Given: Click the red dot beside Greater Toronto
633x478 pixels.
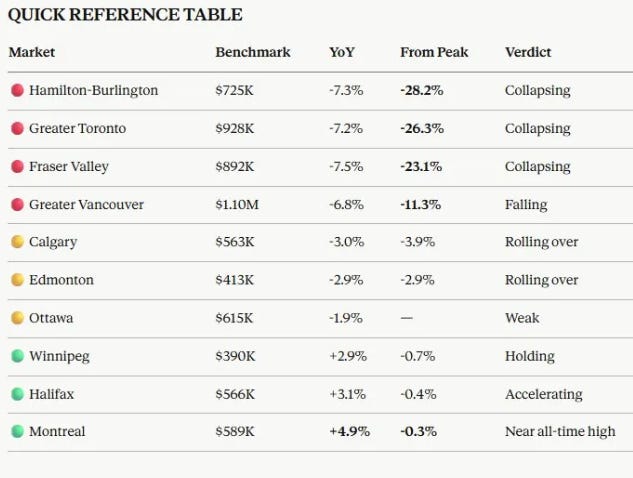Looking at the screenshot, I should (17, 128).
